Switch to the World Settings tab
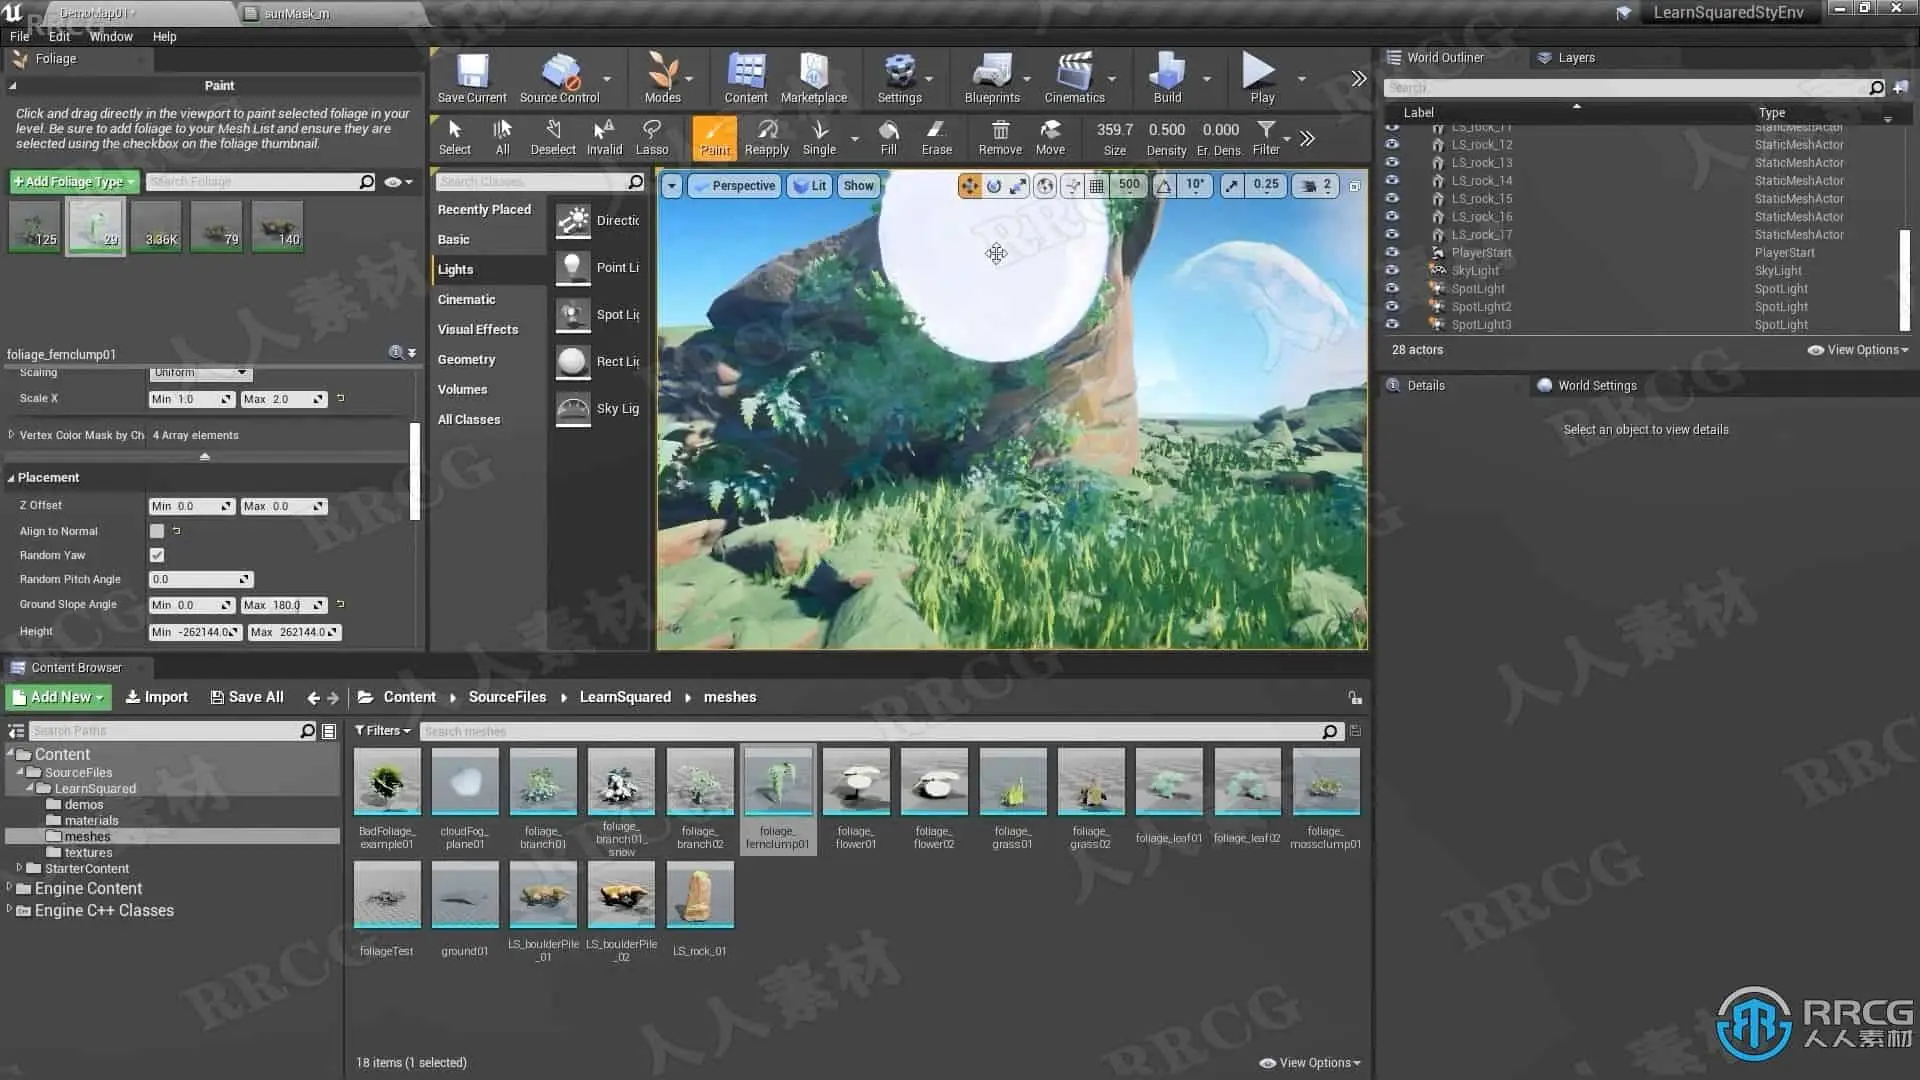The image size is (1920, 1080). [1596, 385]
